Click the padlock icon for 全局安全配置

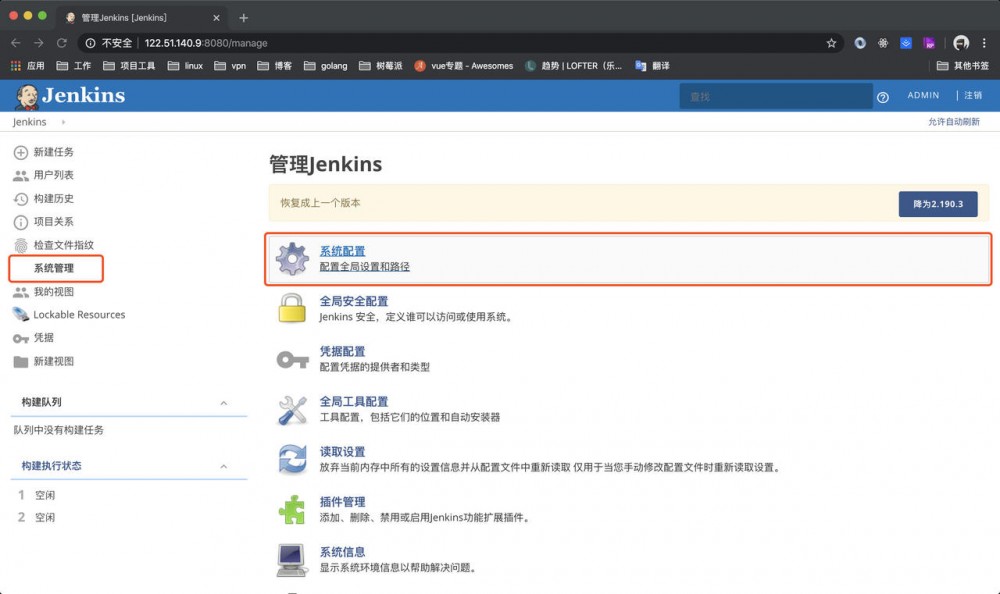point(290,308)
